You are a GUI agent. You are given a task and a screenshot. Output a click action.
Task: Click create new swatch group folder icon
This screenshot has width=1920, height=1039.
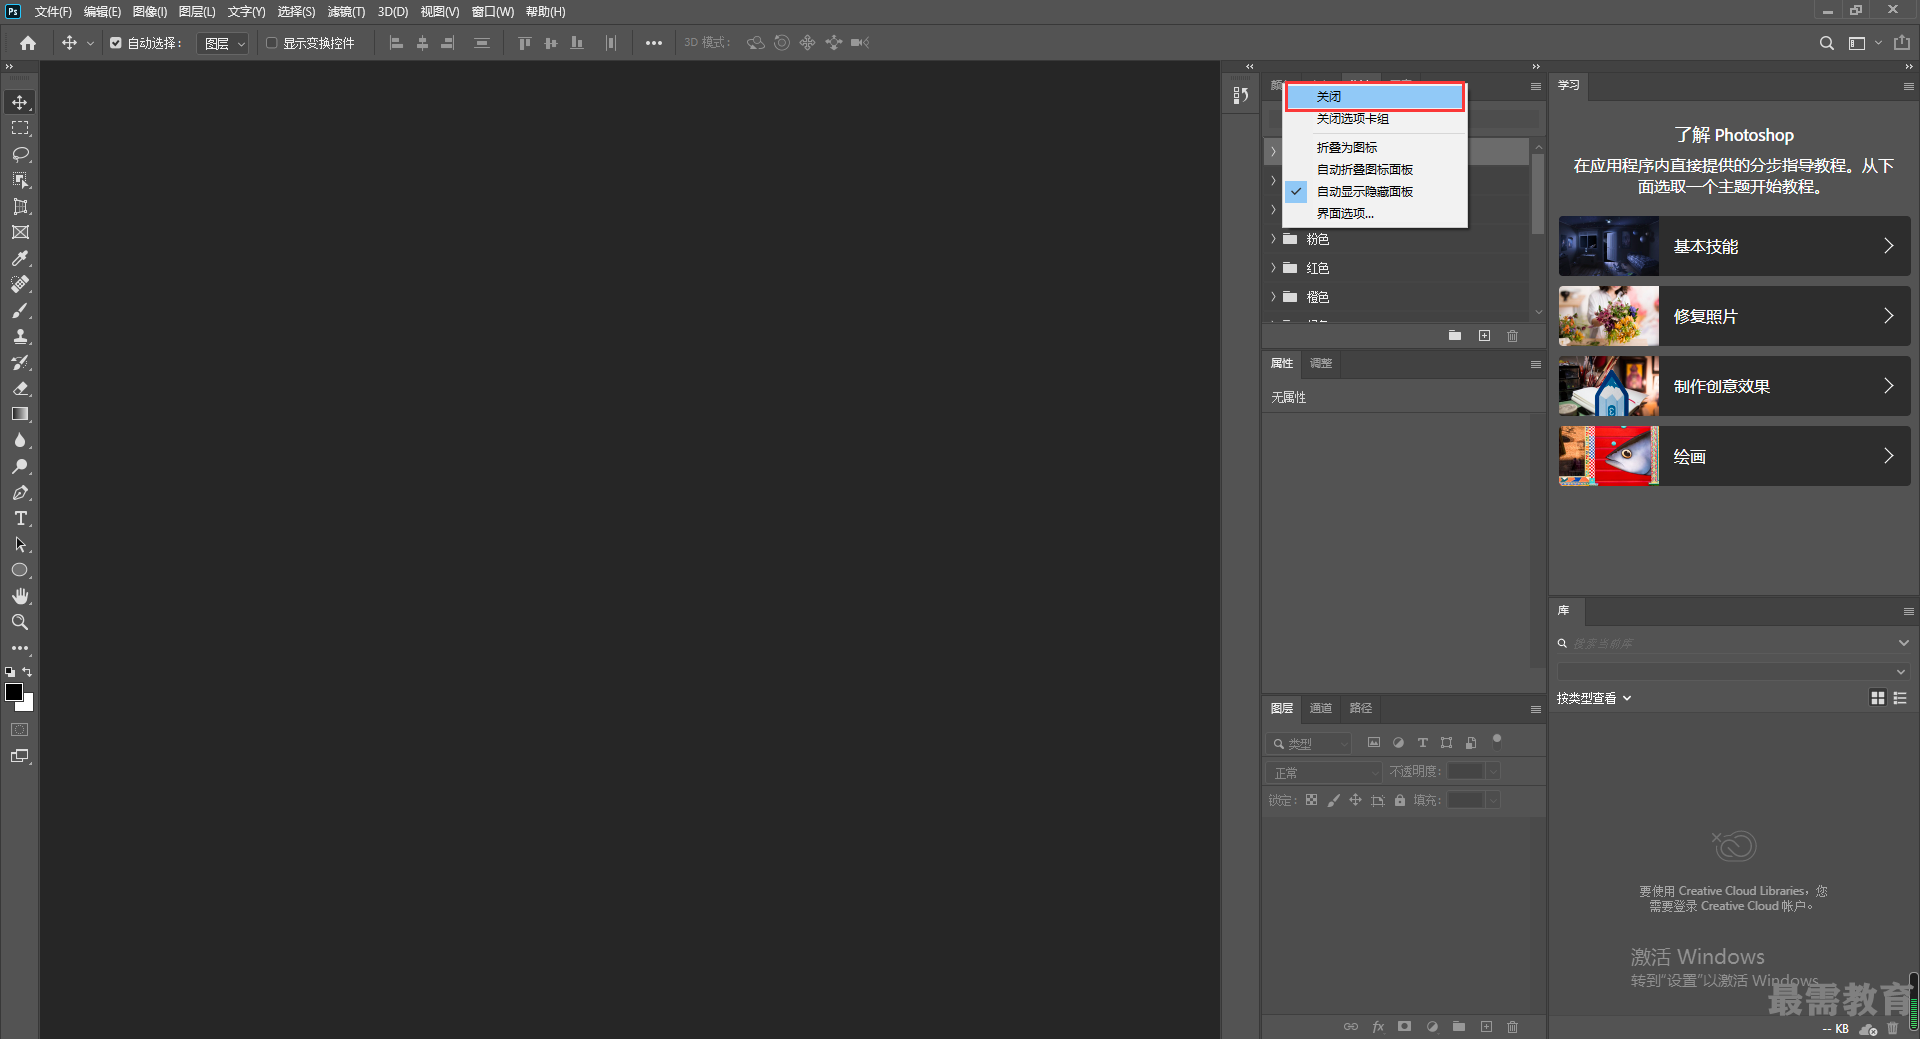click(1455, 336)
